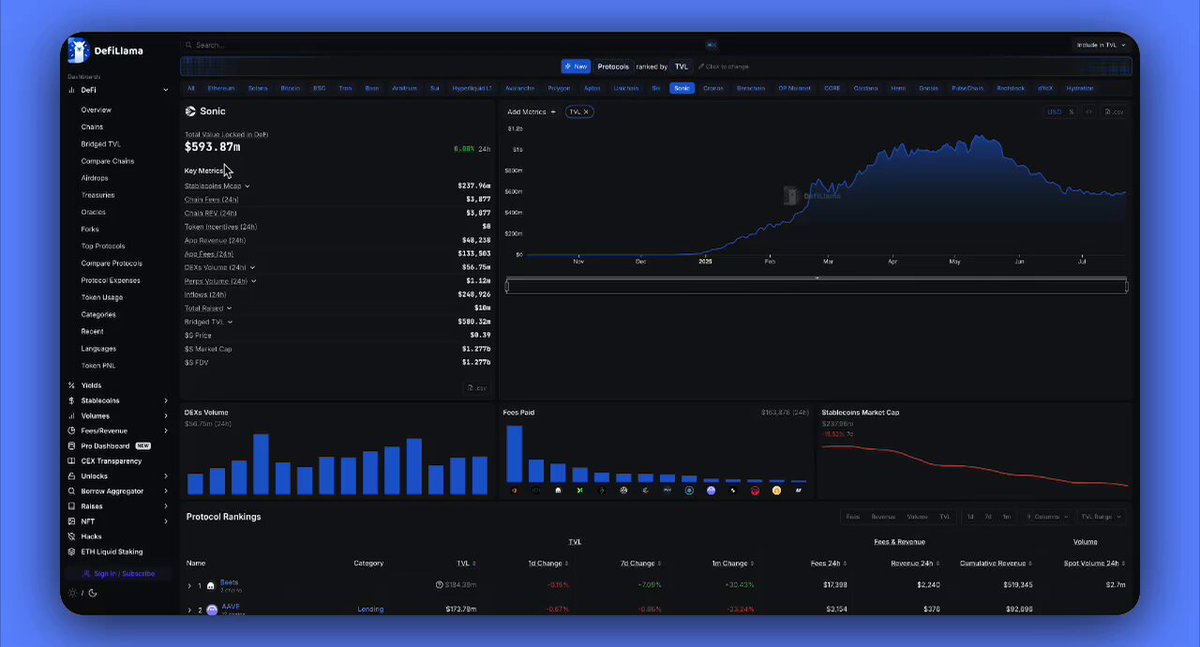Select the Berachain chain tab
The width and height of the screenshot is (1200, 647).
pos(751,88)
